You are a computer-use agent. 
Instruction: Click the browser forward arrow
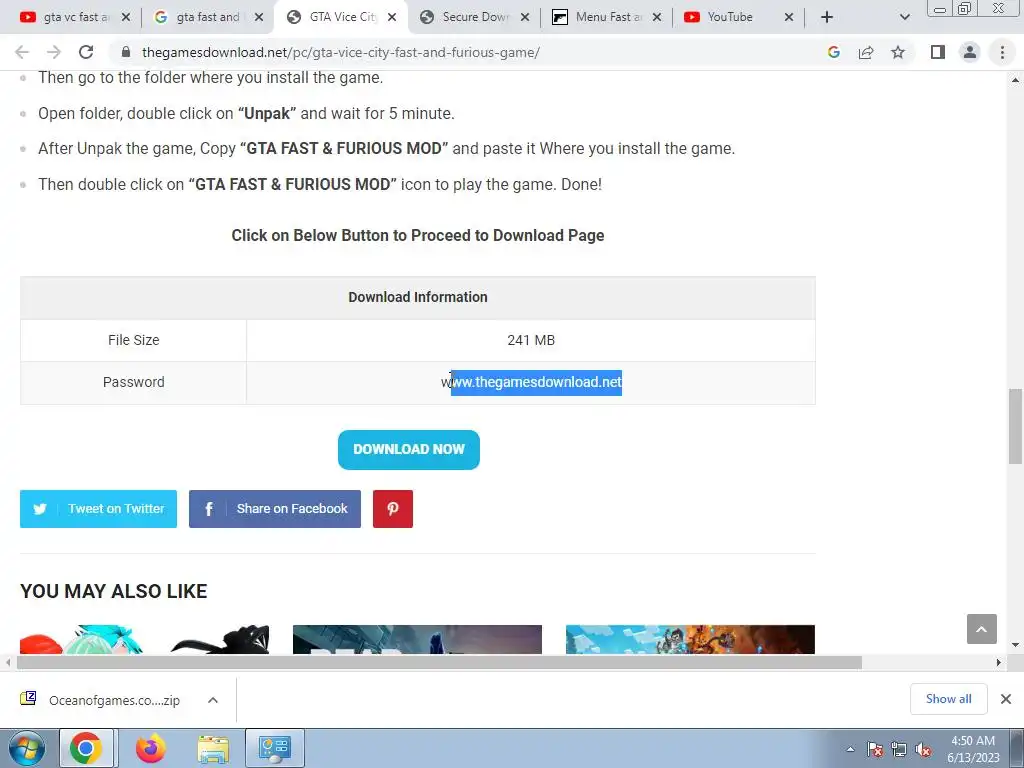54,52
